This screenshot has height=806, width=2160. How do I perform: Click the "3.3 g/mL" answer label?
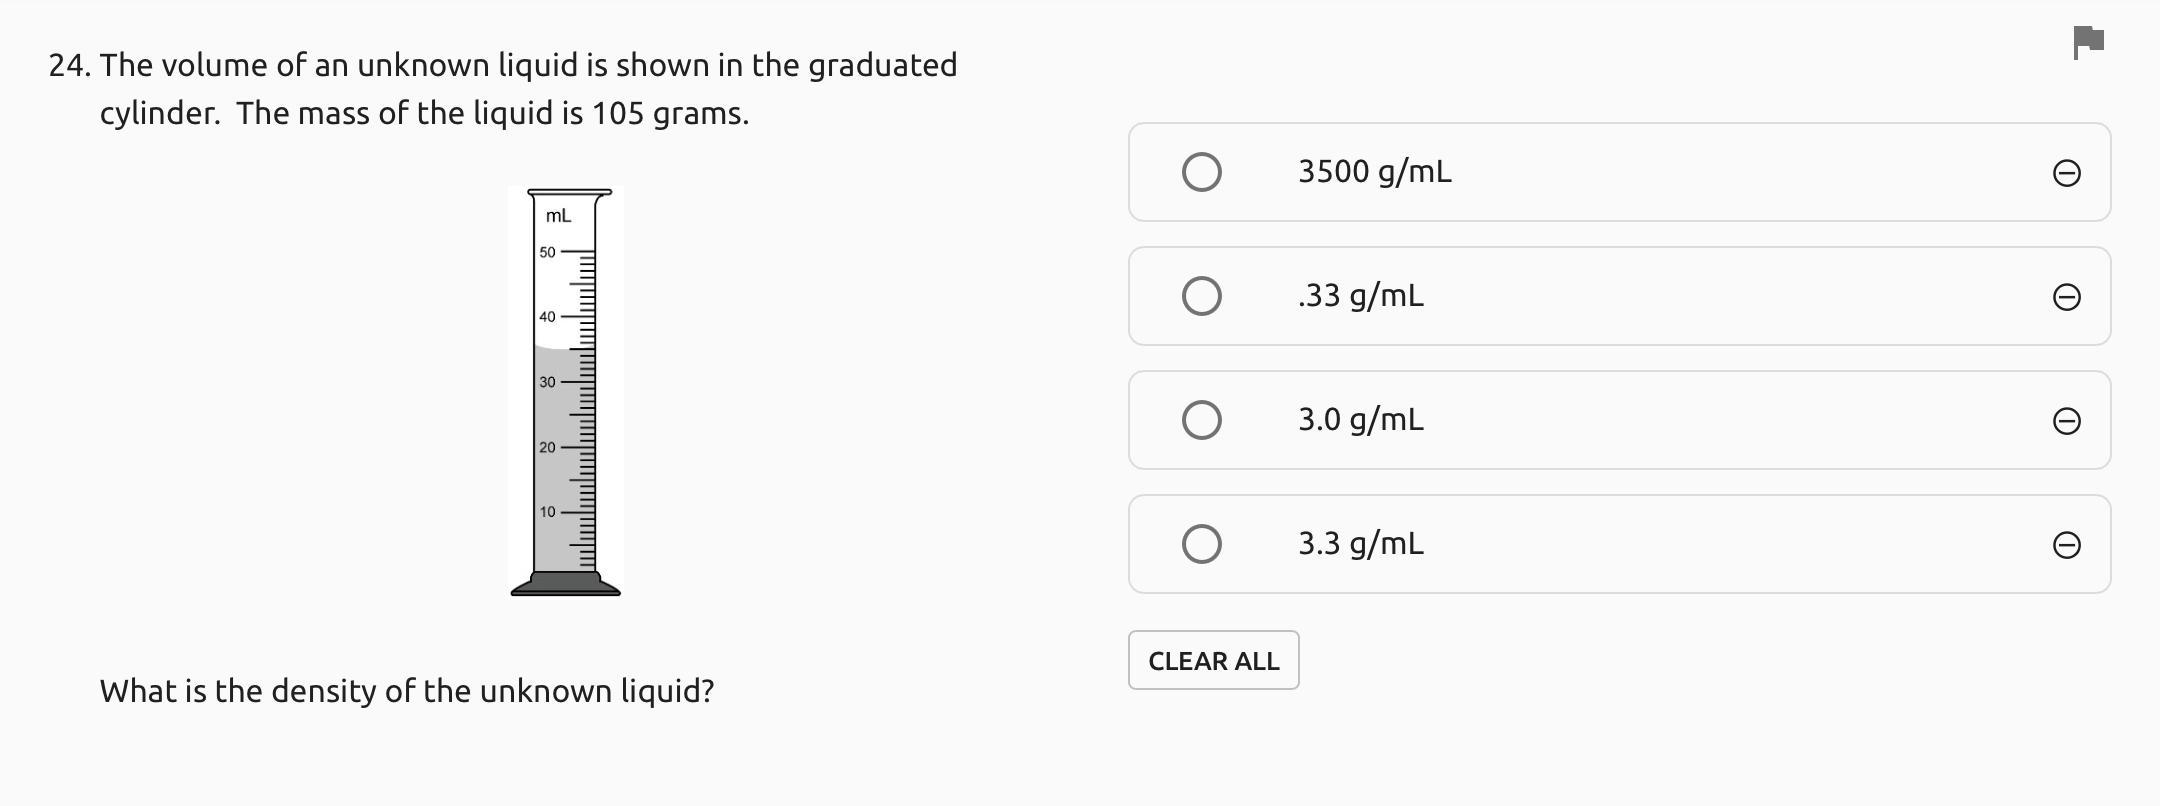1360,544
